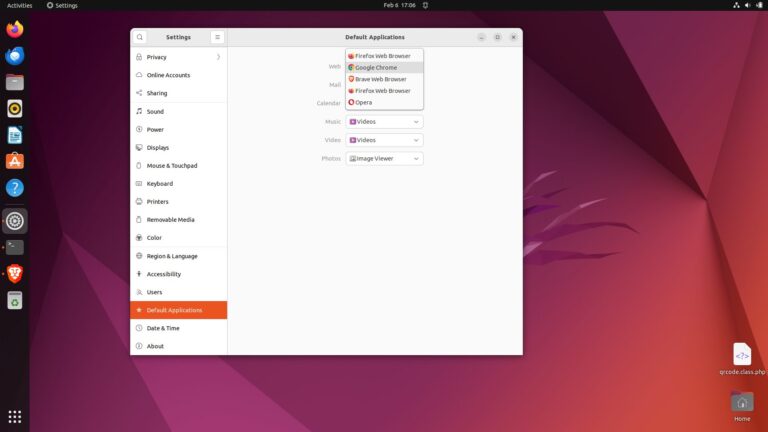Screen dimensions: 768x432
Task: Open the Settings hamburger menu
Action: [x=217, y=37]
